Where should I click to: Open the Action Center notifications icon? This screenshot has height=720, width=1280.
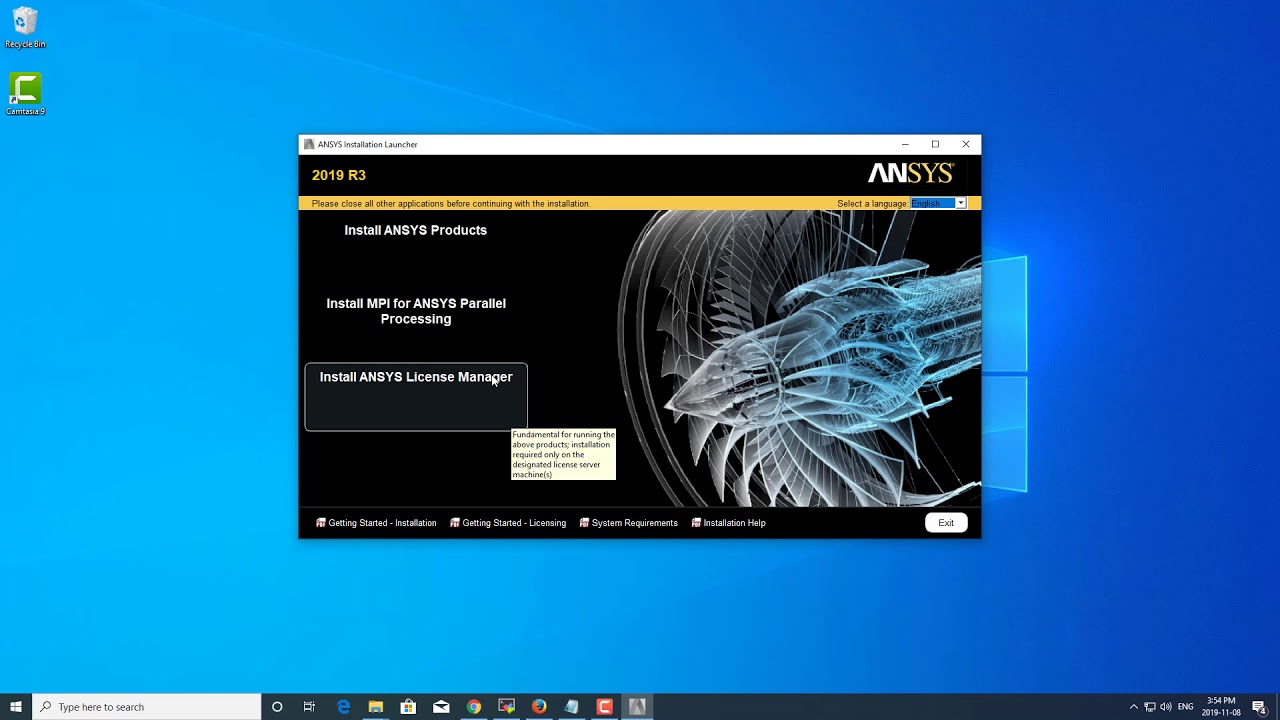coord(1259,707)
